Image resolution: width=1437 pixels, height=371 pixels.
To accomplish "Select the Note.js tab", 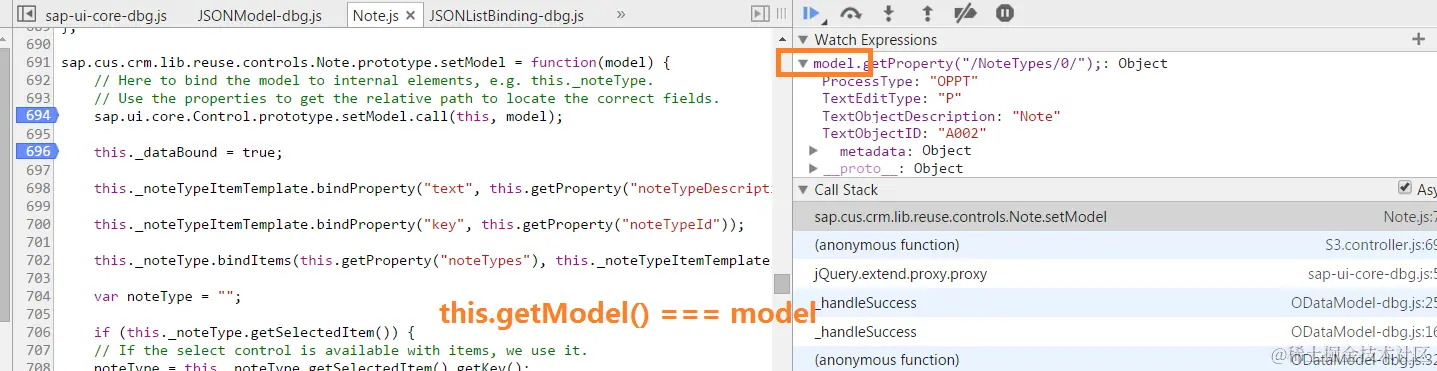I will click(375, 15).
